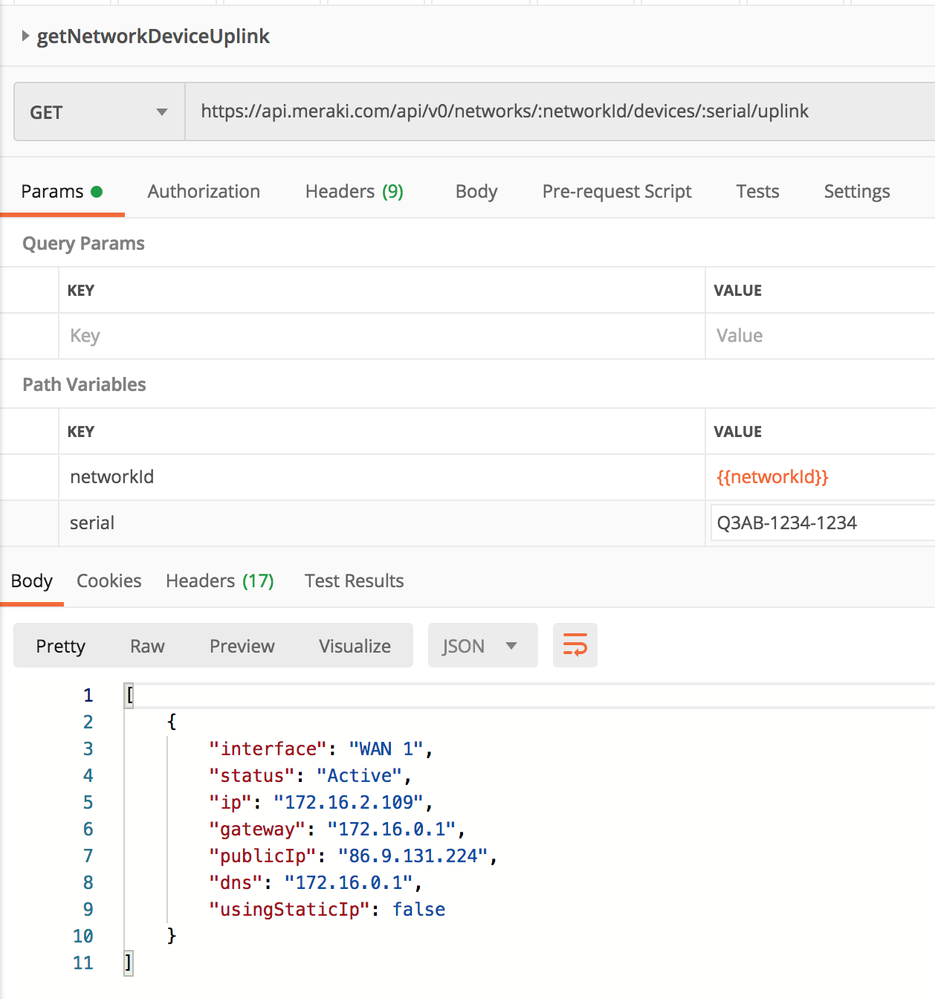Open the request Settings tab
The image size is (935, 999).
[856, 192]
